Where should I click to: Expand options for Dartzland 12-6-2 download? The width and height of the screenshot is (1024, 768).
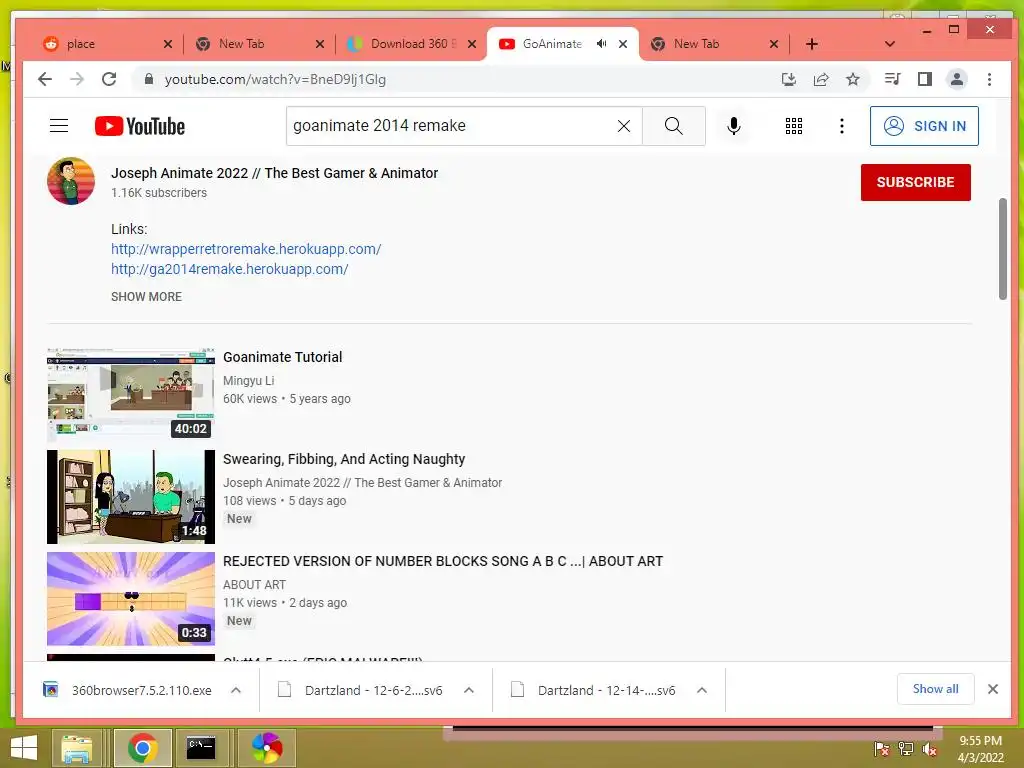point(469,690)
